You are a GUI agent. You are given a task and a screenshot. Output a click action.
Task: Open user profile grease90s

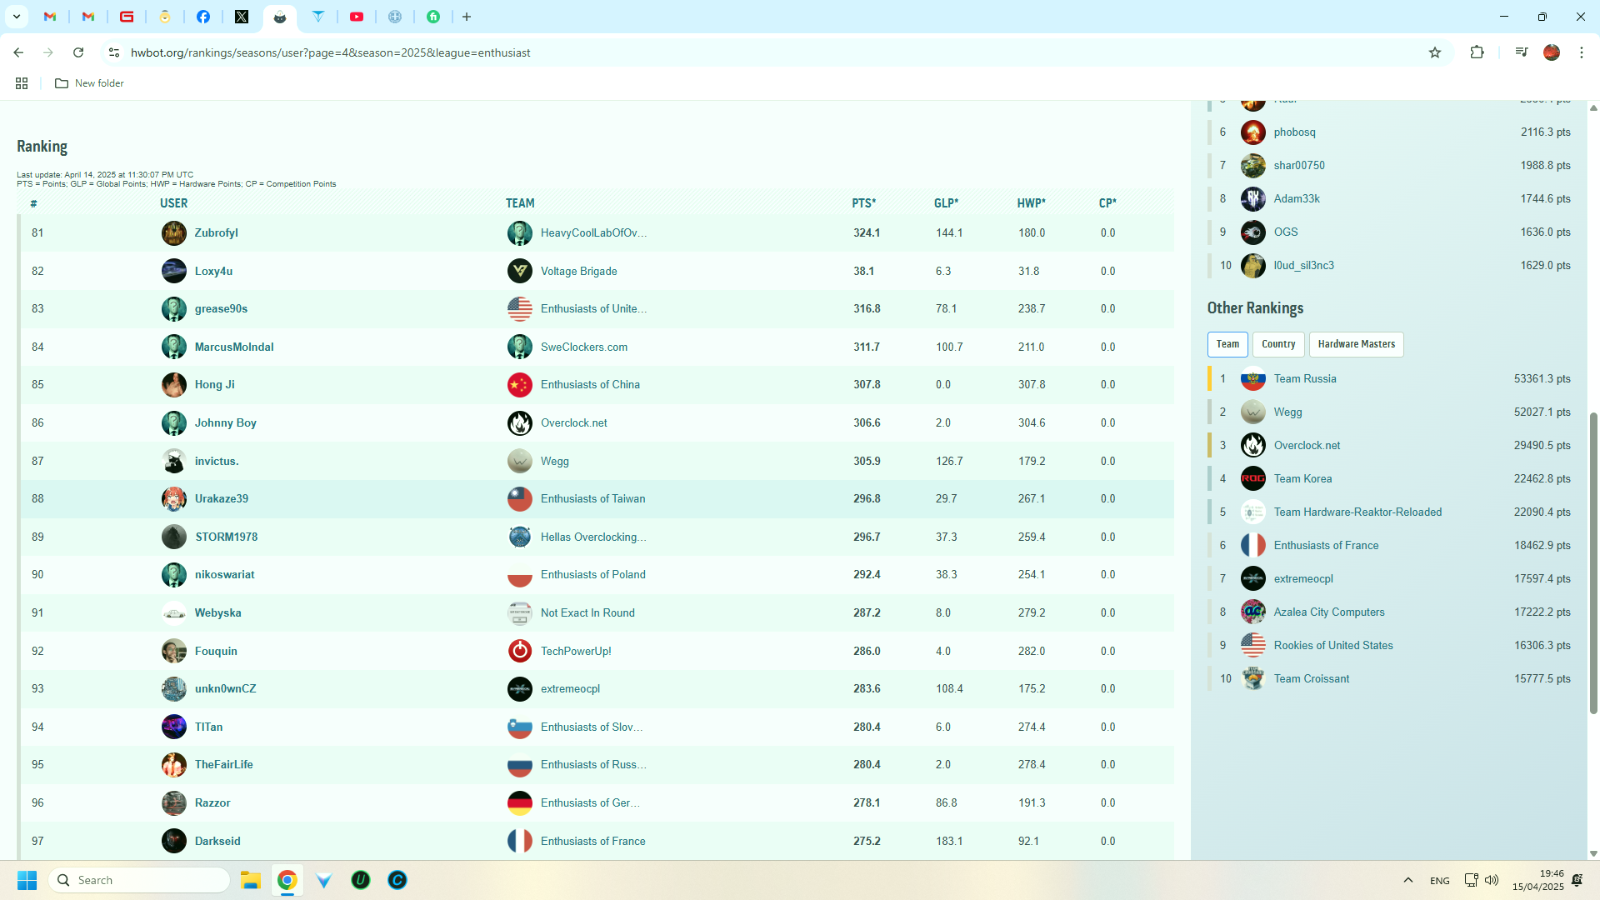pyautogui.click(x=221, y=309)
